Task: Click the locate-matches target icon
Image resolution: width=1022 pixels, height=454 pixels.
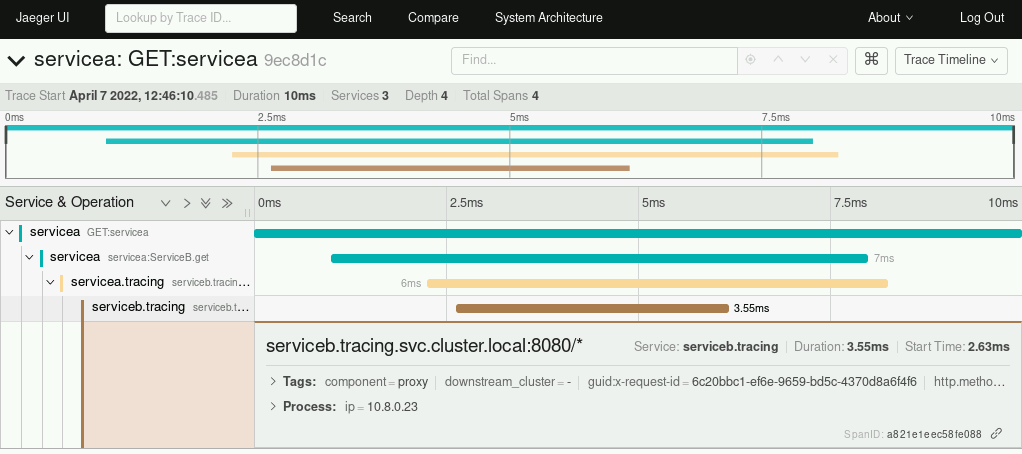Action: [x=750, y=60]
